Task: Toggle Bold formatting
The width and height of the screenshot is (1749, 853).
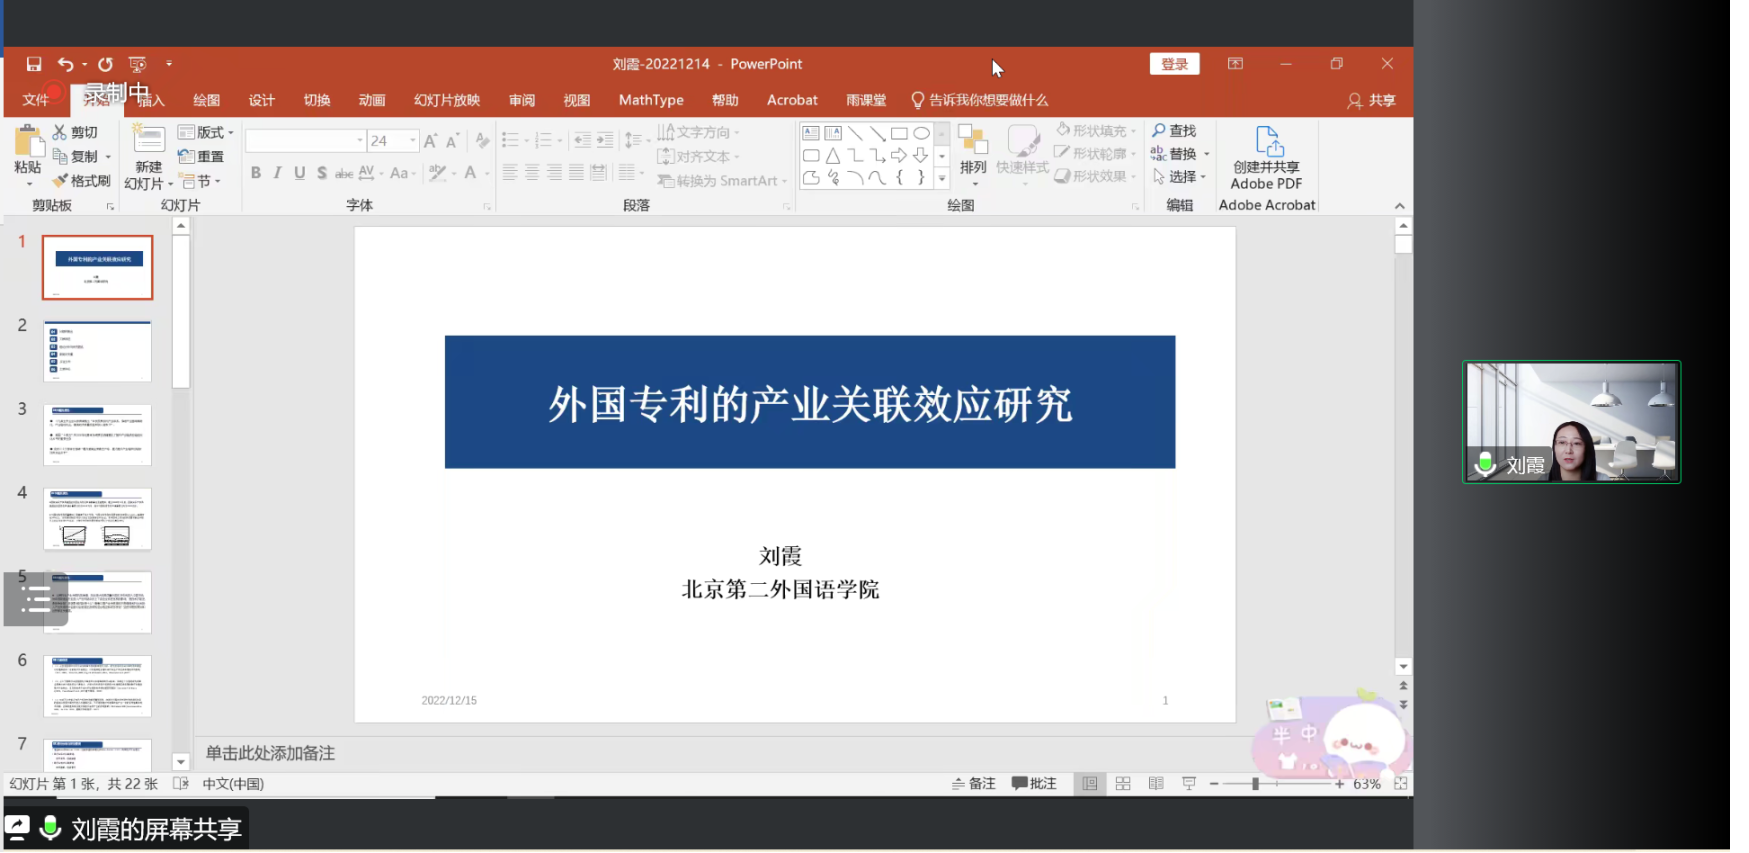Action: pos(256,173)
